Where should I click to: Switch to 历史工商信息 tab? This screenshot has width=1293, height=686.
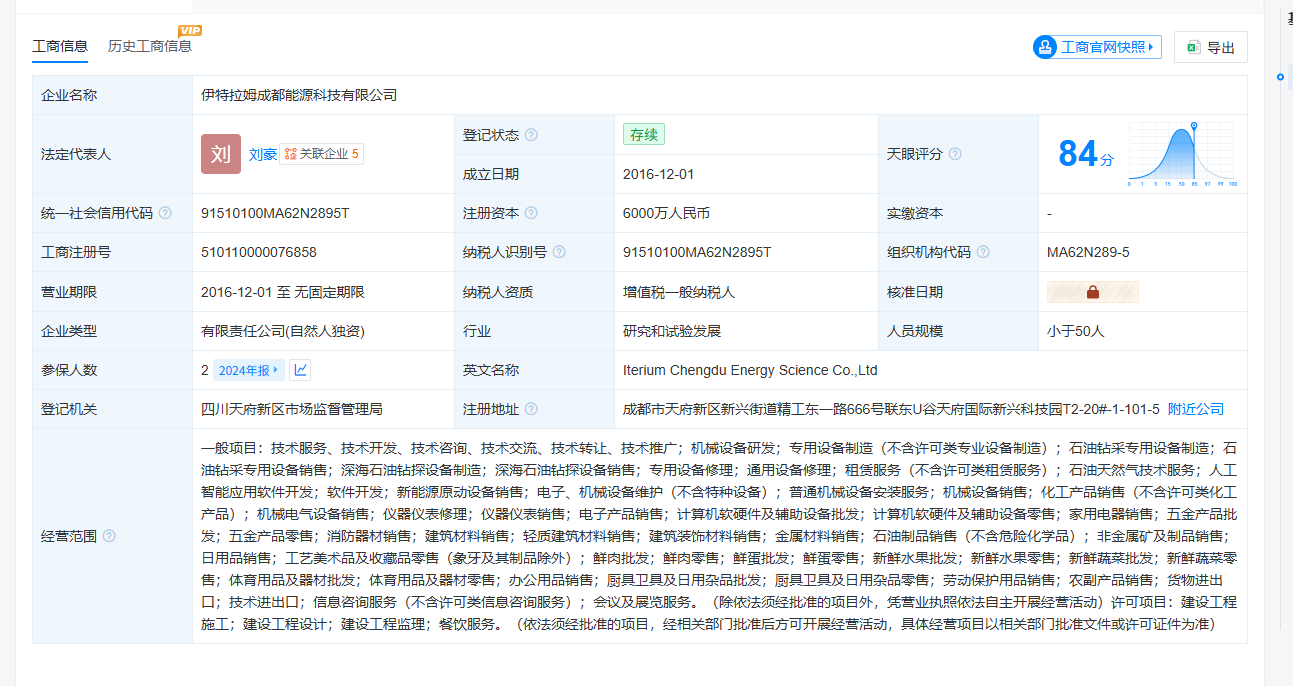pos(150,46)
